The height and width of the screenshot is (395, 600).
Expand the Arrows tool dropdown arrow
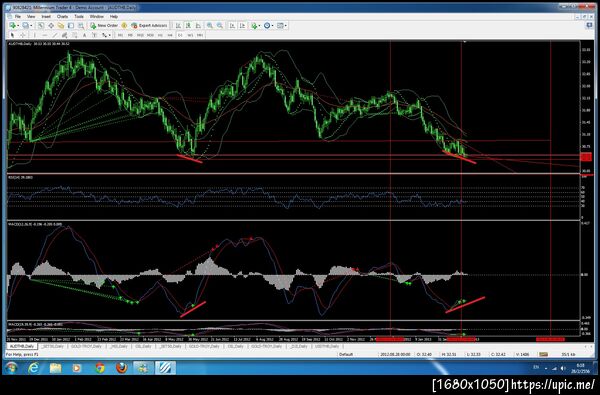[109, 35]
